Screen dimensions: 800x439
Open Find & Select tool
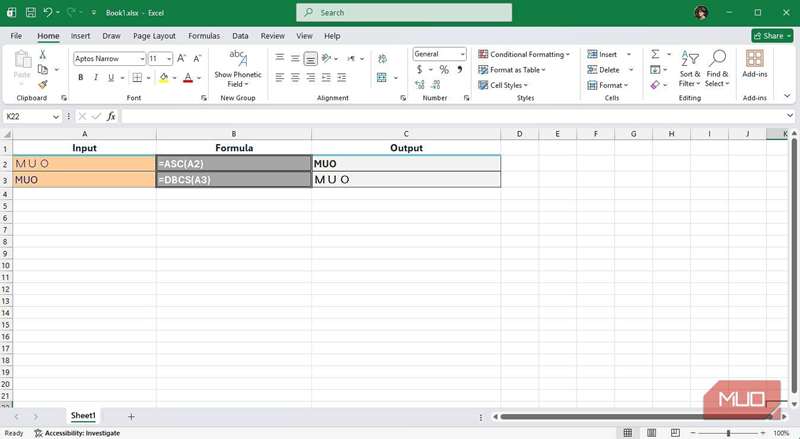717,68
